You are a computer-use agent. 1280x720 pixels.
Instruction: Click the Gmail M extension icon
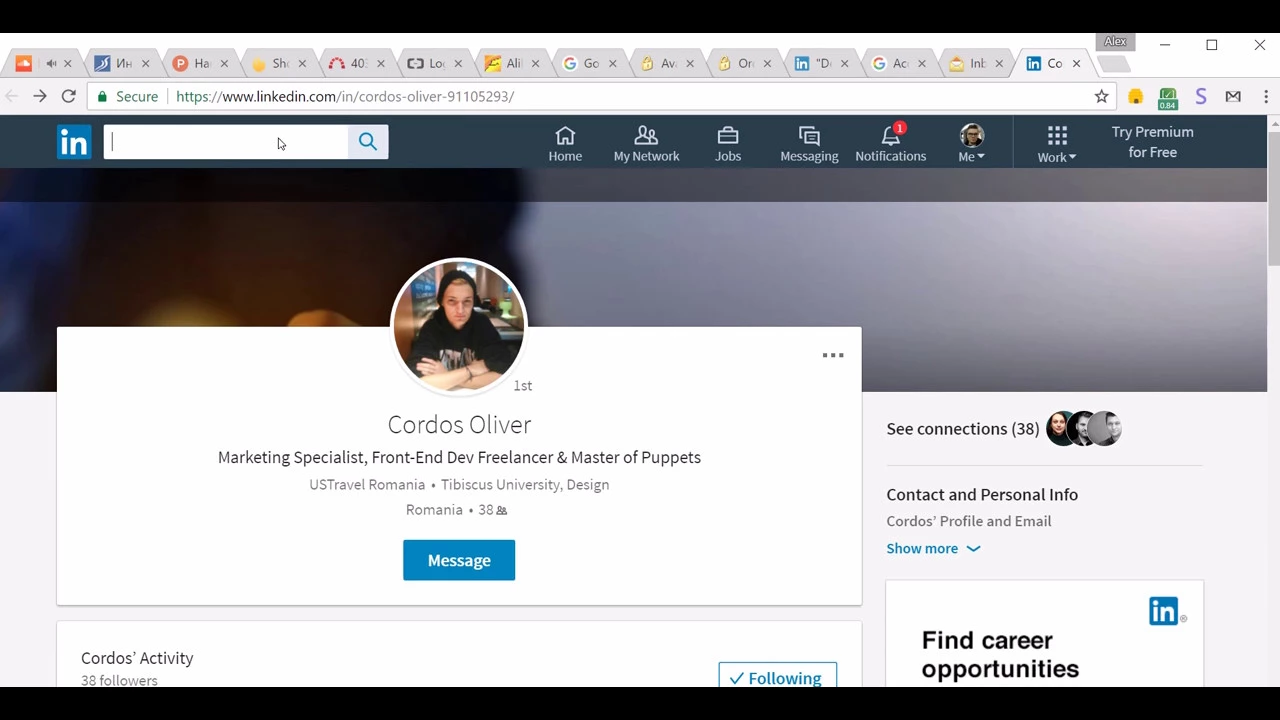[1233, 96]
